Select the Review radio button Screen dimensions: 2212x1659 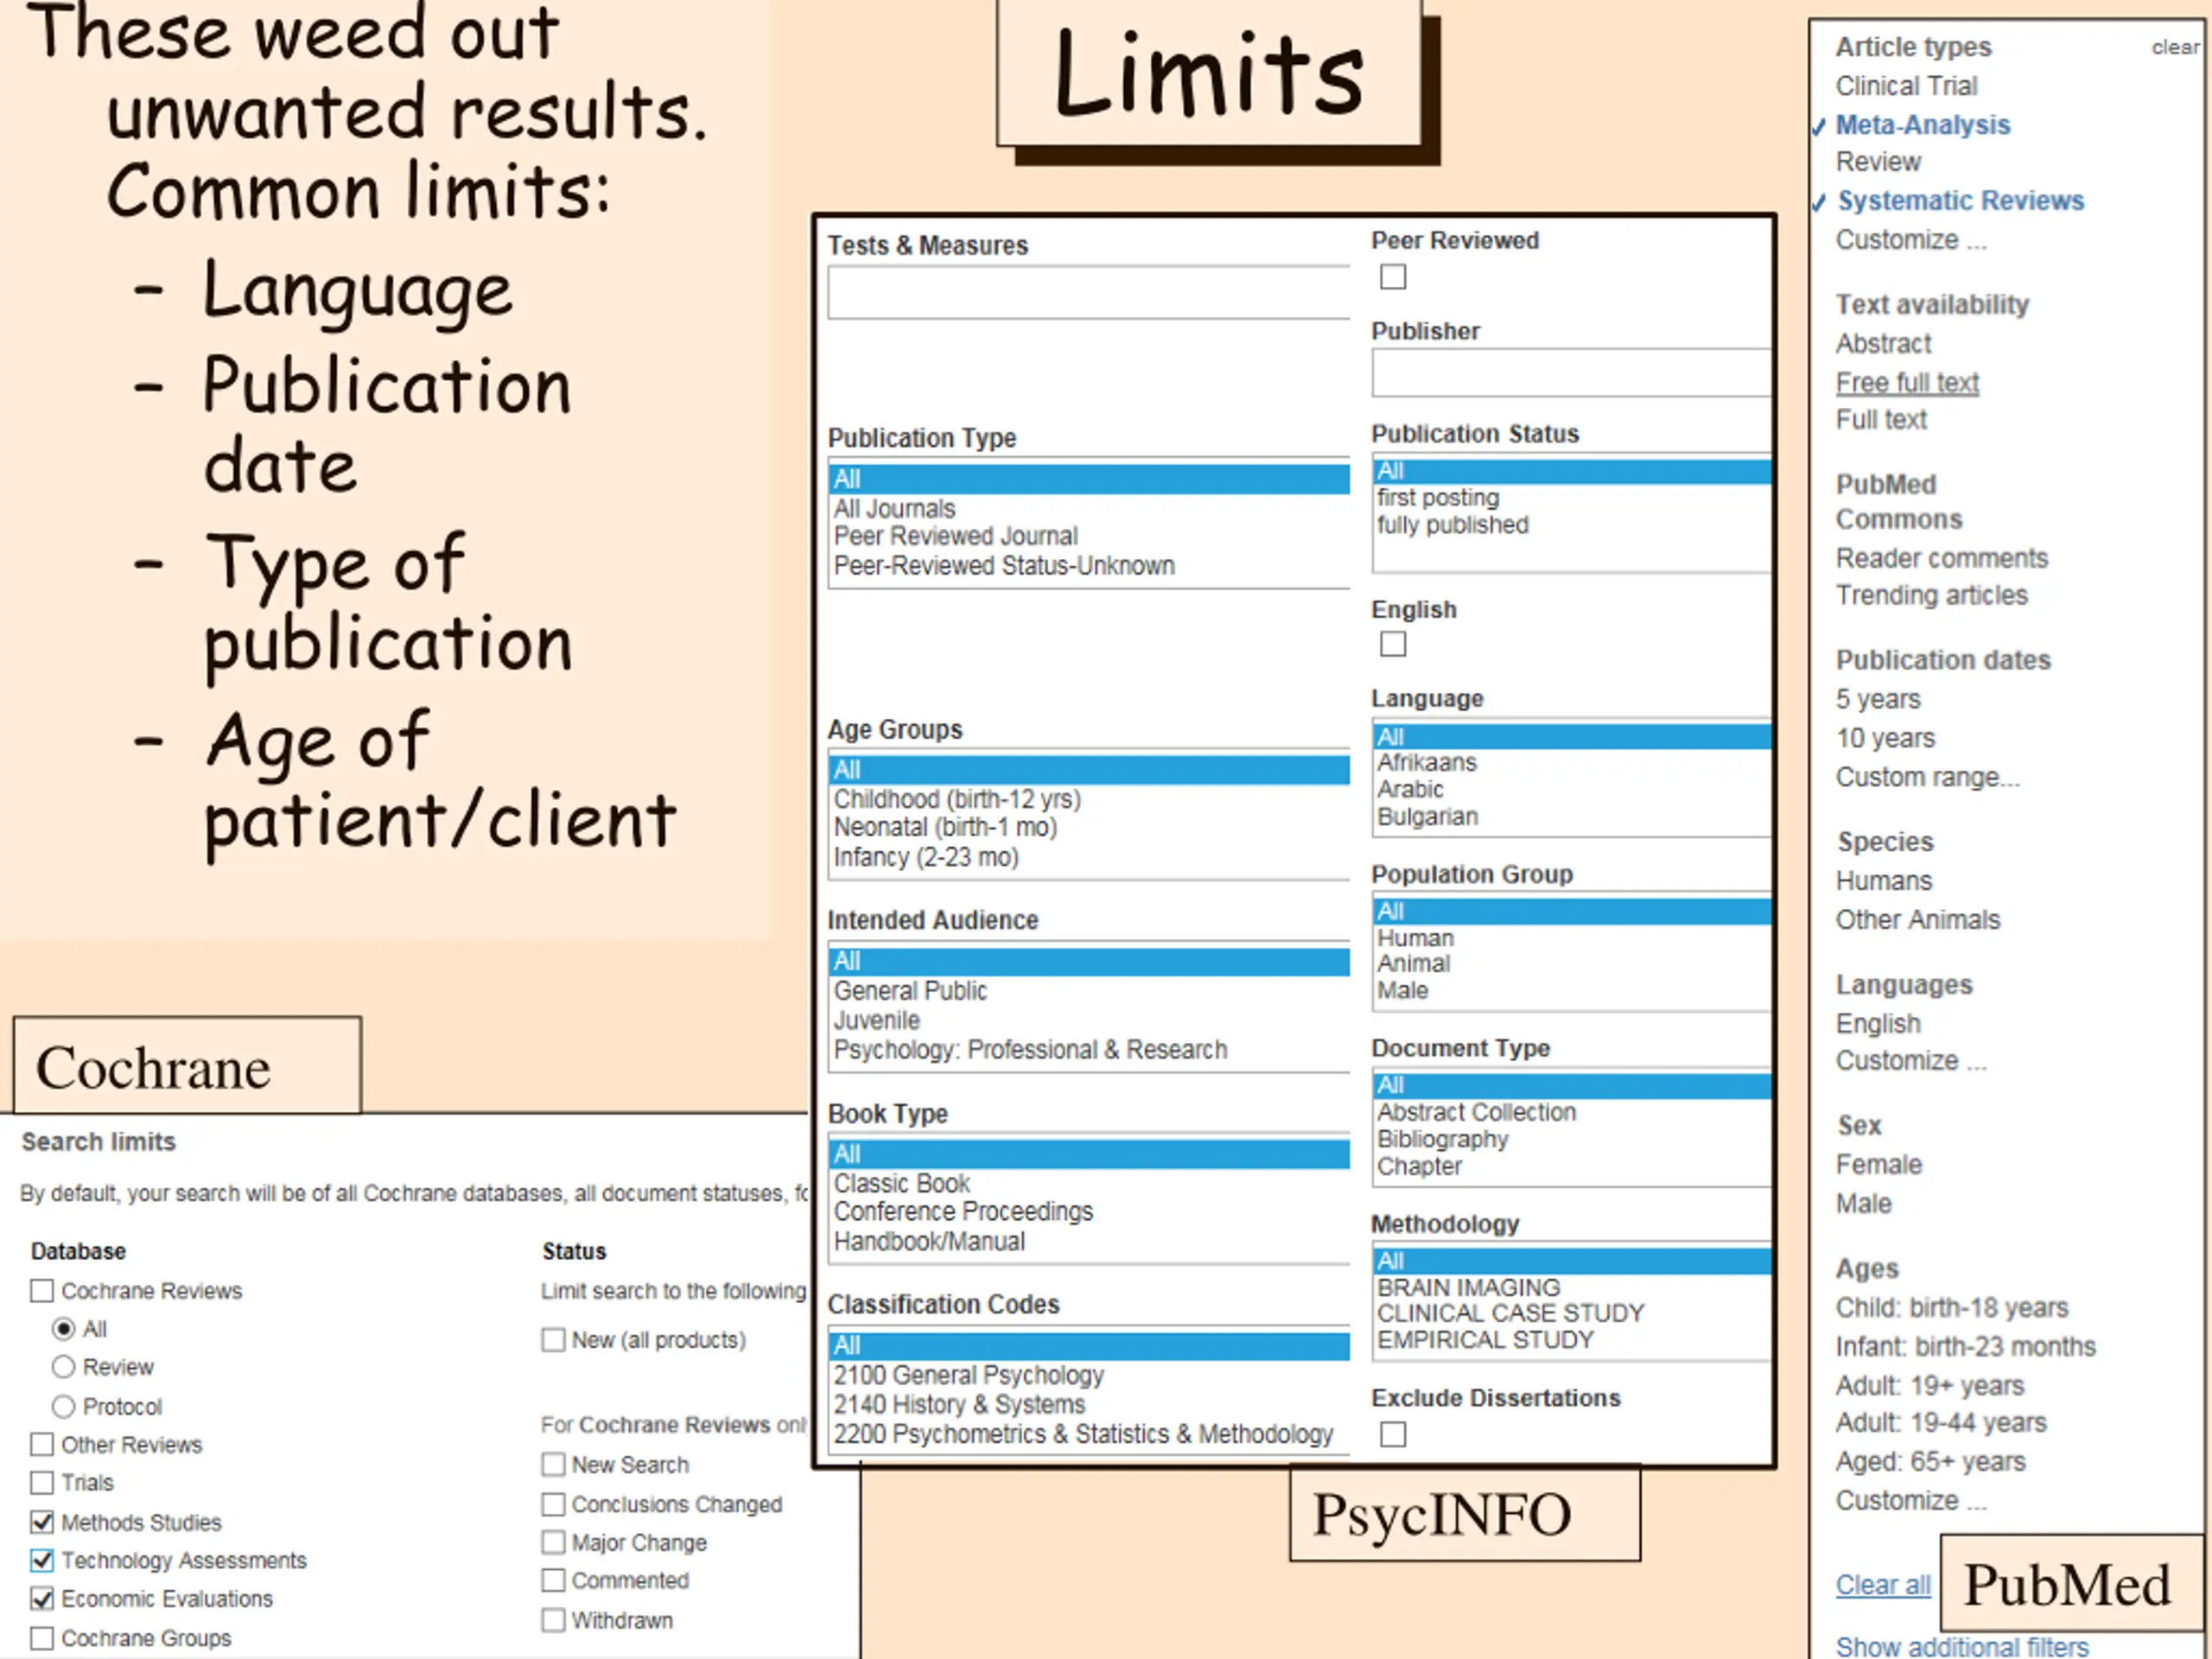tap(63, 1367)
